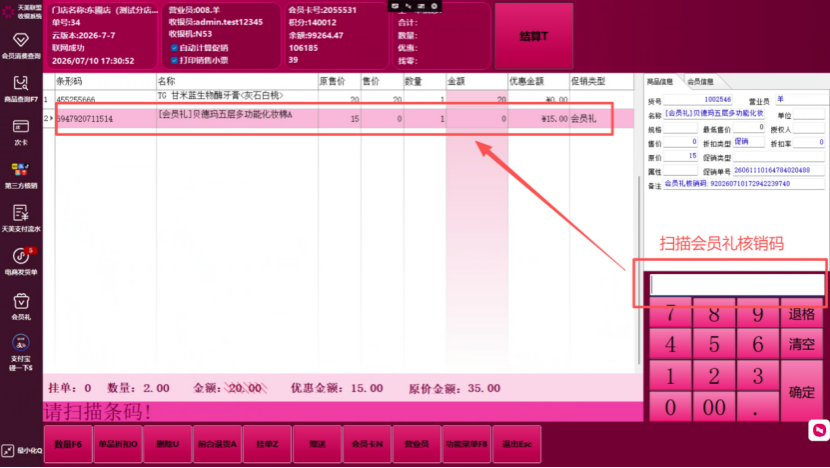Click the 前台退货A button
Image resolution: width=830 pixels, height=468 pixels.
pyautogui.click(x=218, y=444)
